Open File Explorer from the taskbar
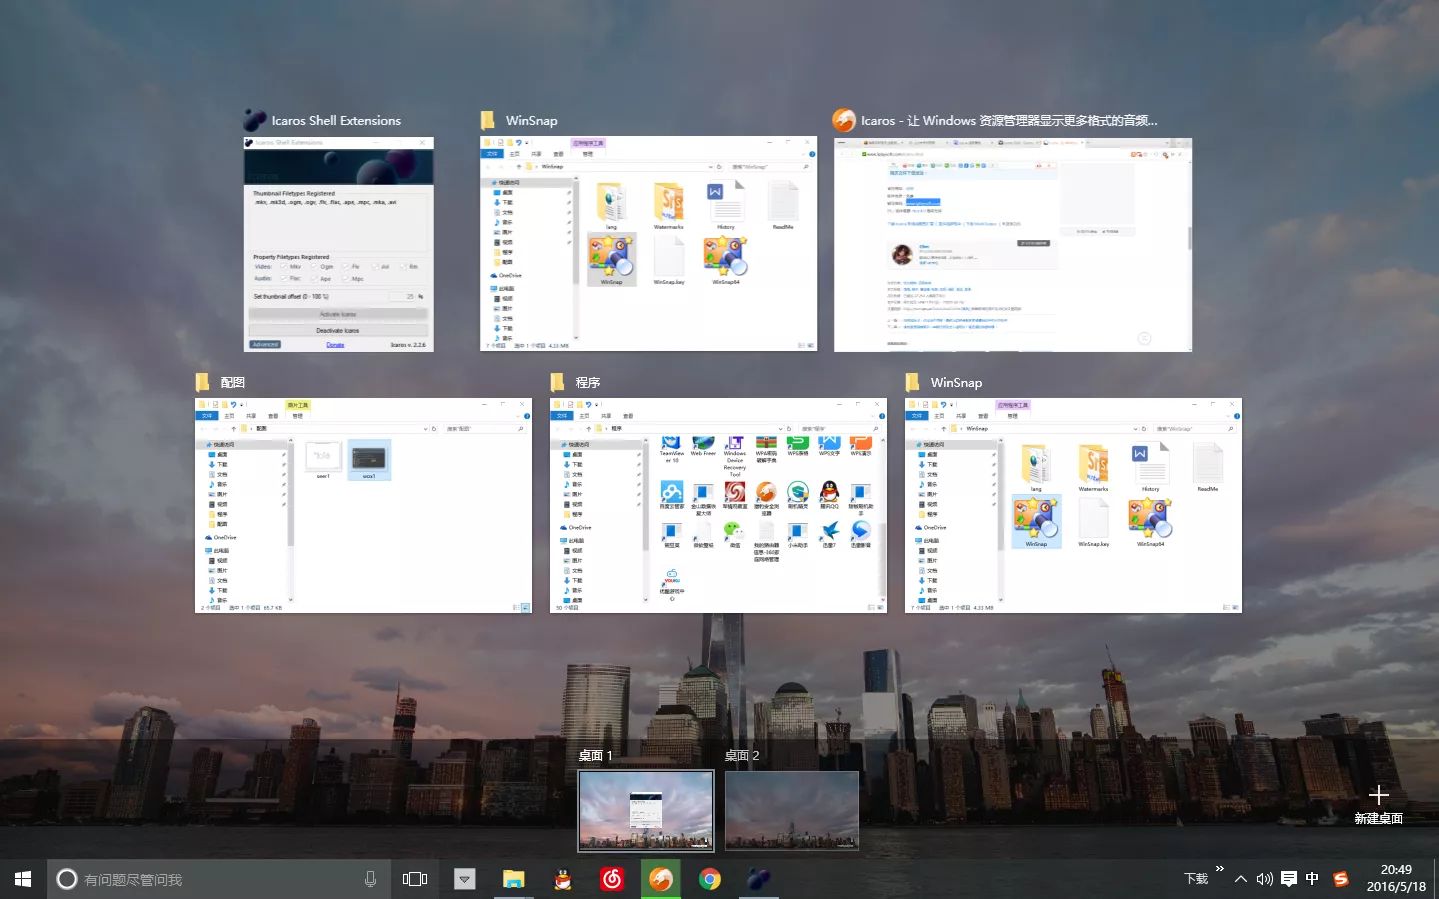 513,879
